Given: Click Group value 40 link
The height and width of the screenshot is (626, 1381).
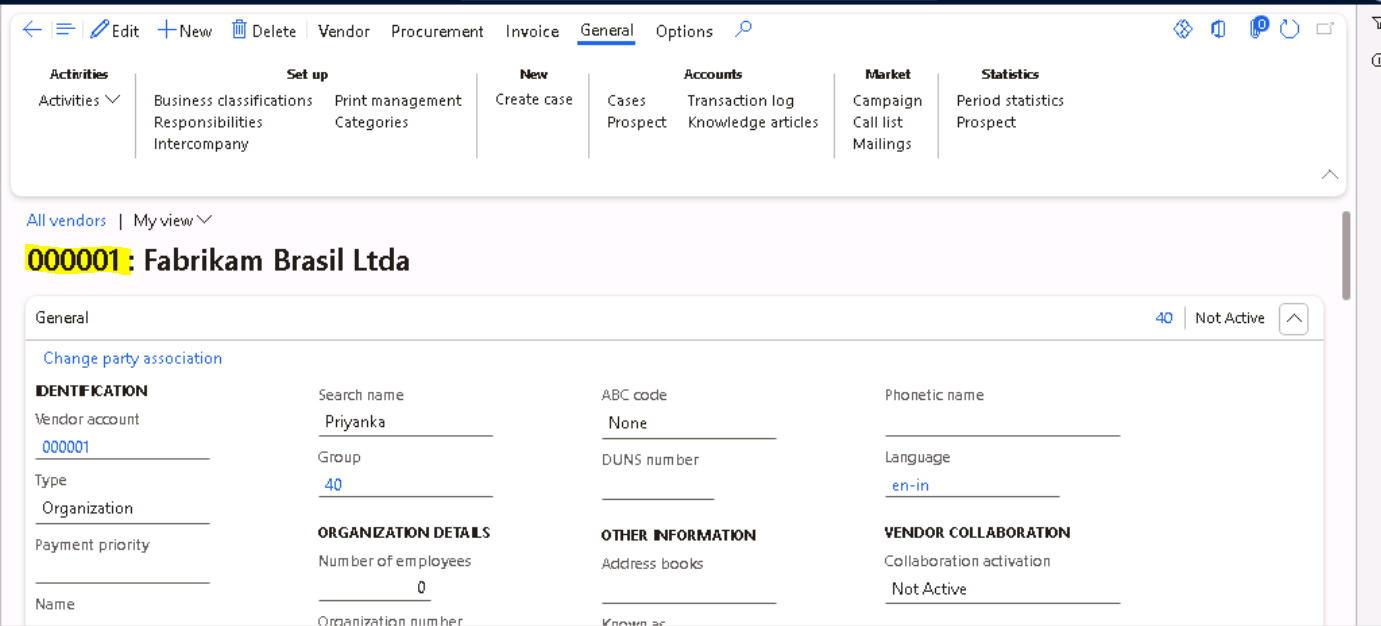Looking at the screenshot, I should [333, 485].
